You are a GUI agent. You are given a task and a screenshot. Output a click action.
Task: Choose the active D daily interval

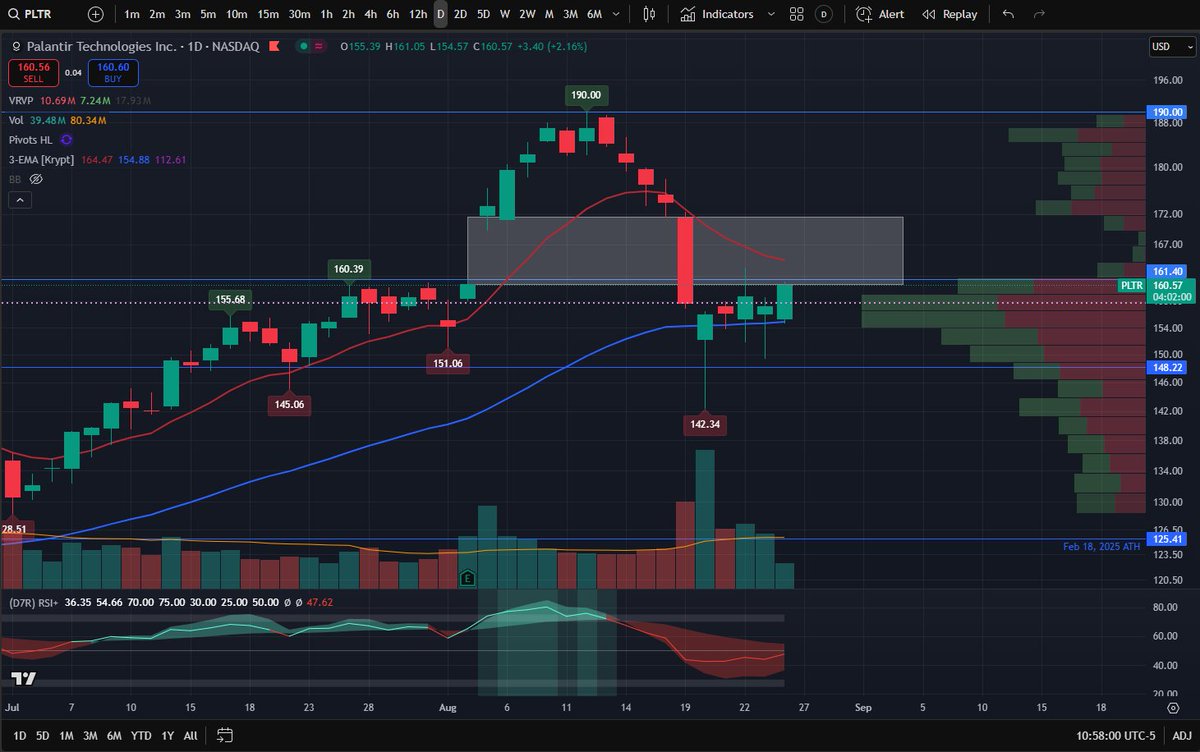coord(440,14)
